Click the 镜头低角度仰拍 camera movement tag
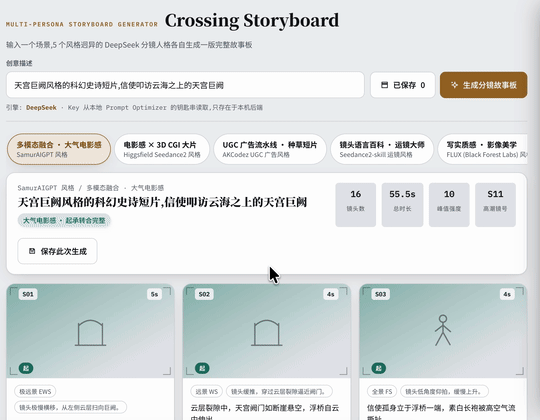The height and width of the screenshot is (420, 540). point(444,391)
